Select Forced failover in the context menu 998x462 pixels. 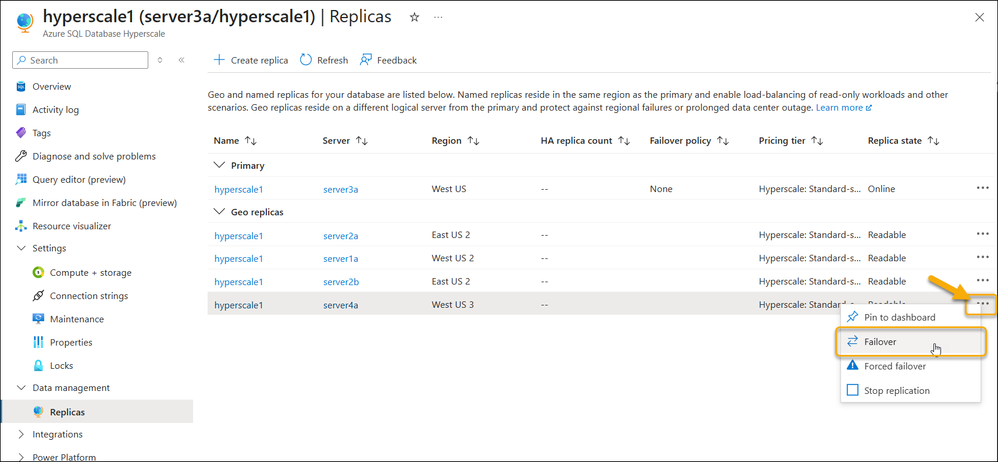click(x=910, y=366)
